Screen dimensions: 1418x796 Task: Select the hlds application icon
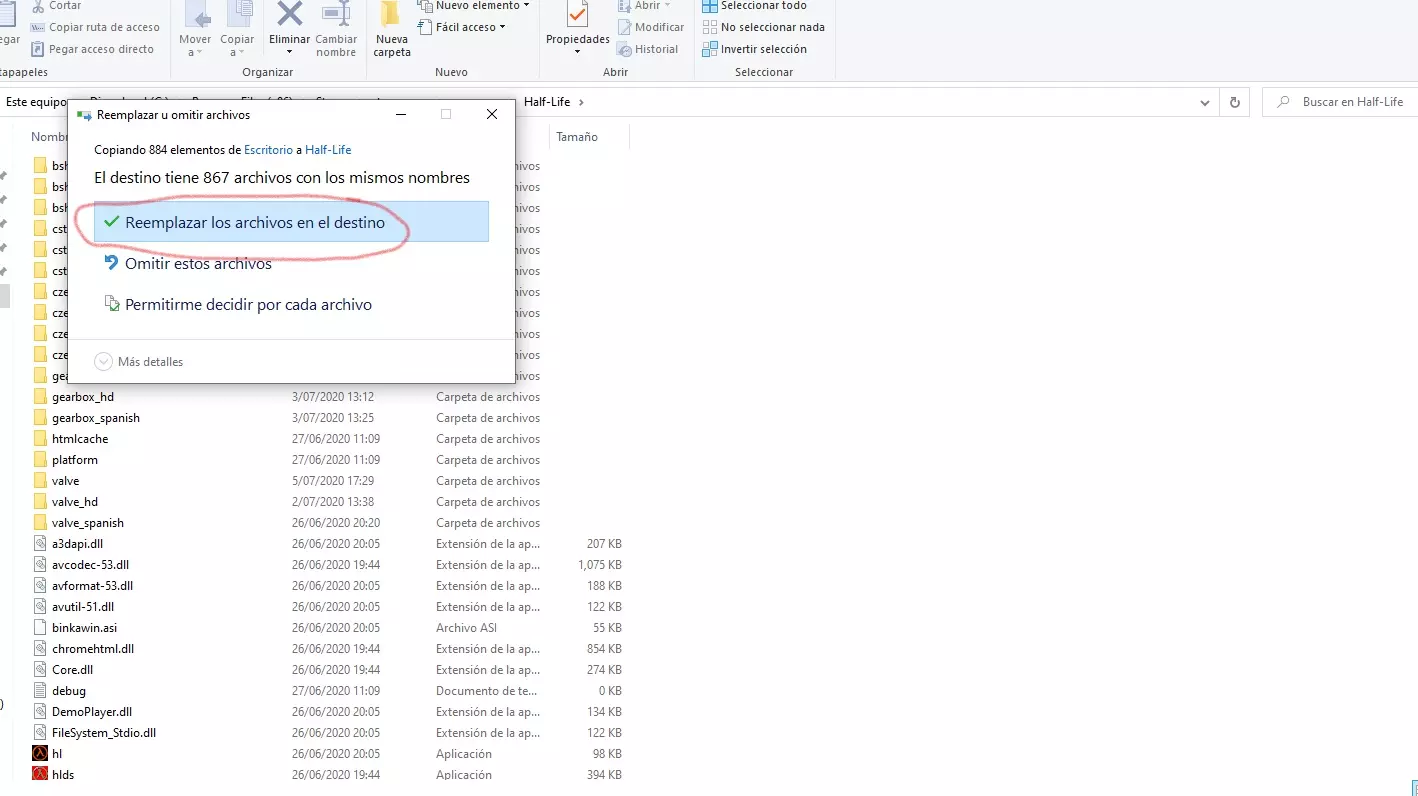point(40,775)
